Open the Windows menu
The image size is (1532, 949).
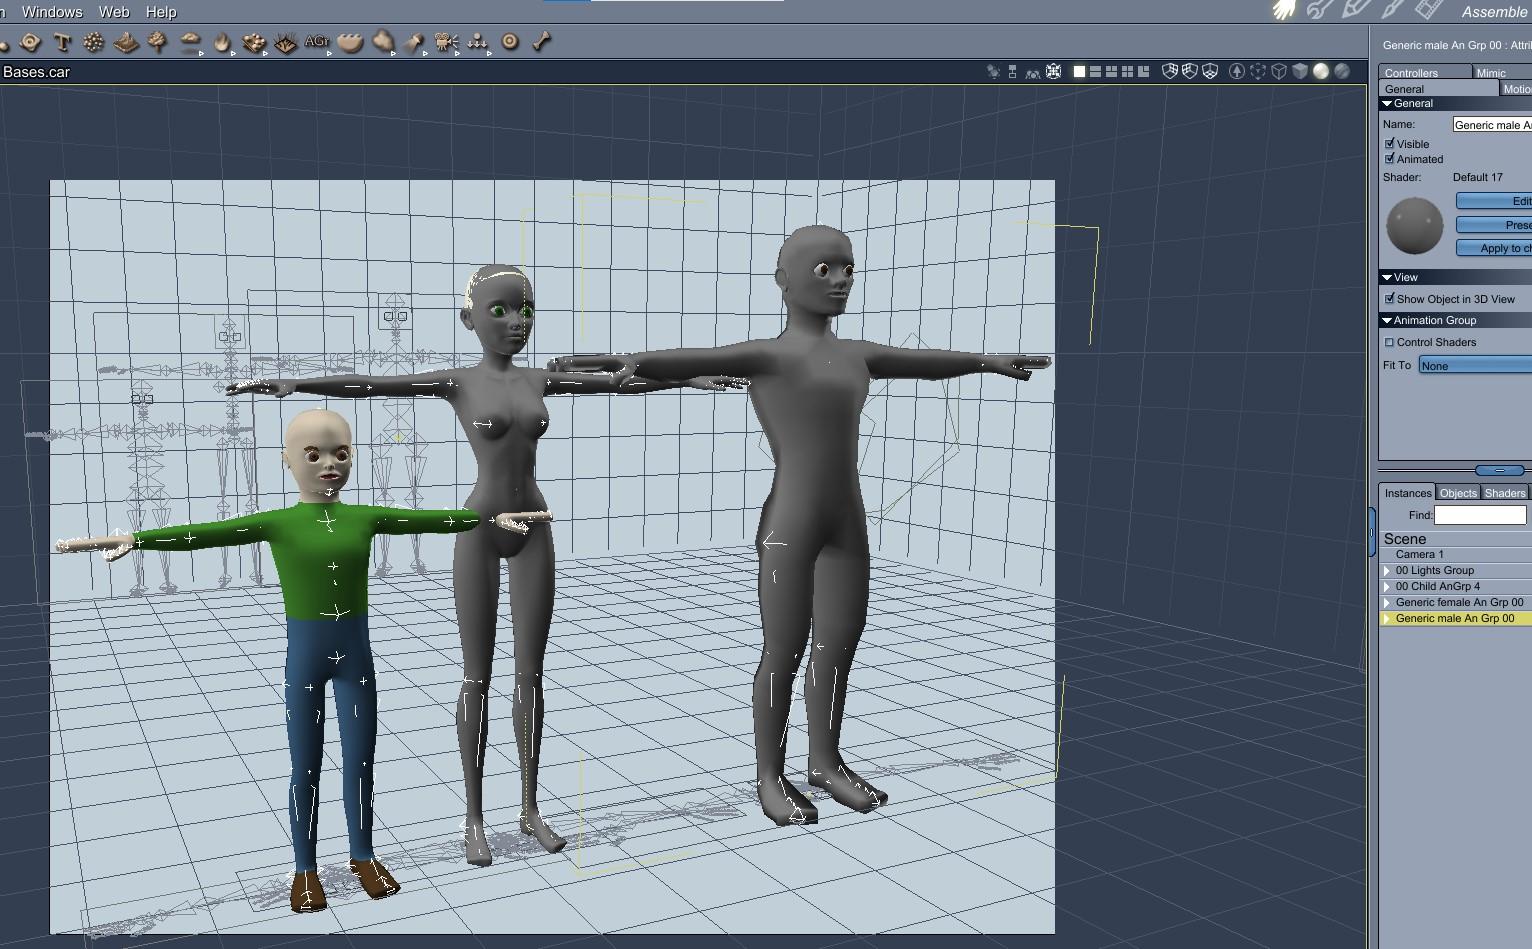(x=52, y=12)
